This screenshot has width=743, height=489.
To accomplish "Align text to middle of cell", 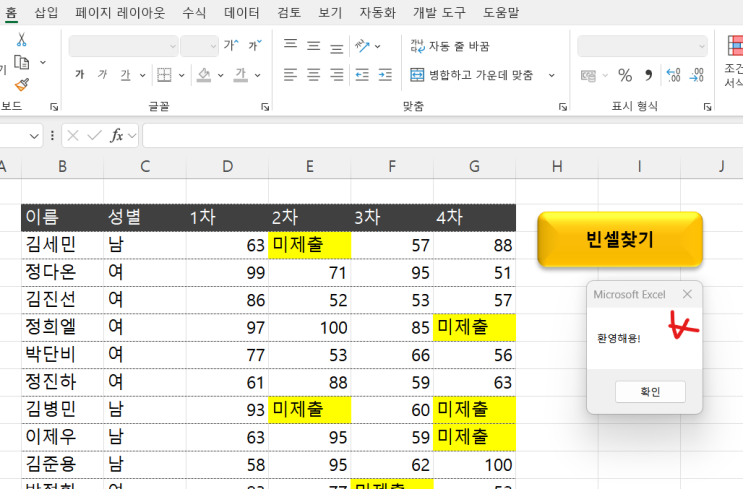I will 314,46.
